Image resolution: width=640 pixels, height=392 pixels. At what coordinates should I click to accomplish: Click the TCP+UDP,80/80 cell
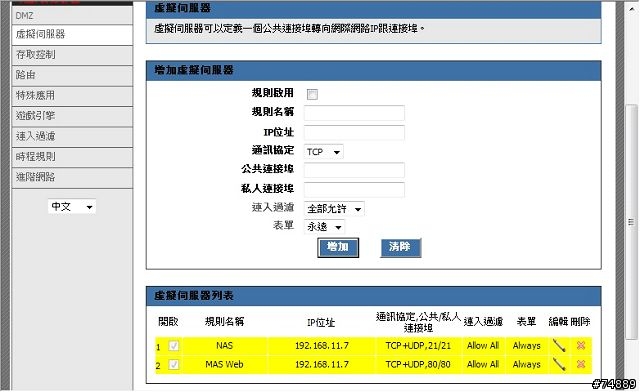[418, 364]
